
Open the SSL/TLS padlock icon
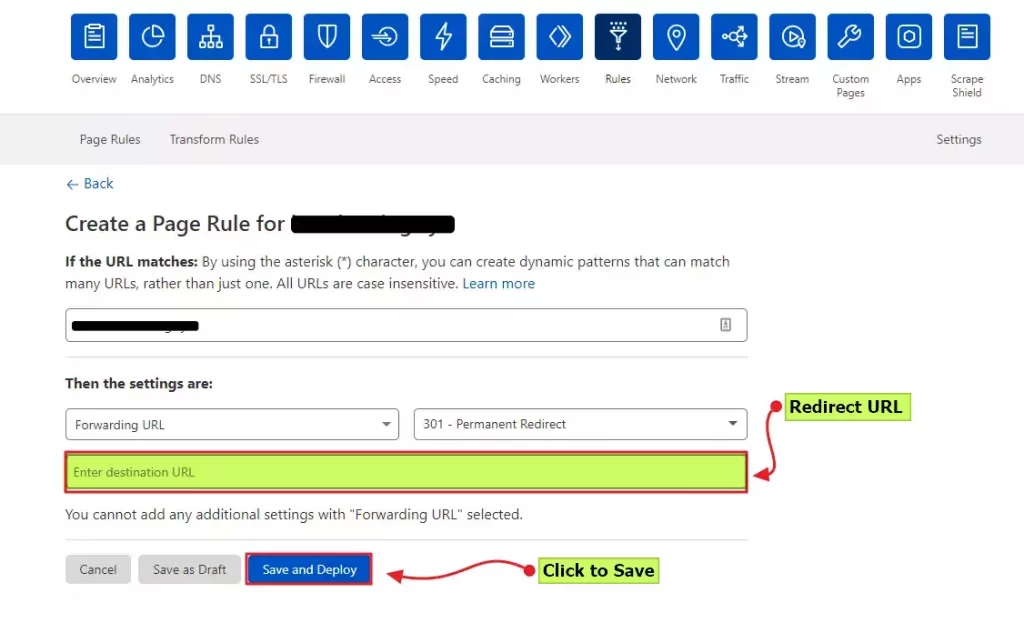[x=268, y=37]
